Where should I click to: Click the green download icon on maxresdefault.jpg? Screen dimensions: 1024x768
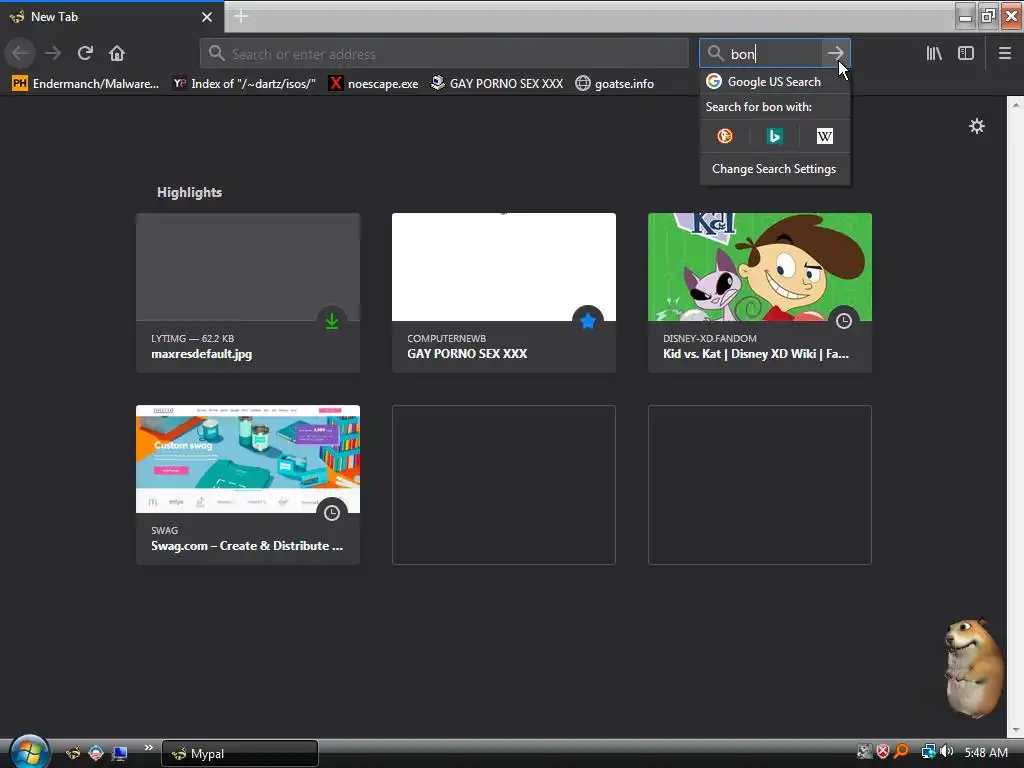click(x=332, y=321)
